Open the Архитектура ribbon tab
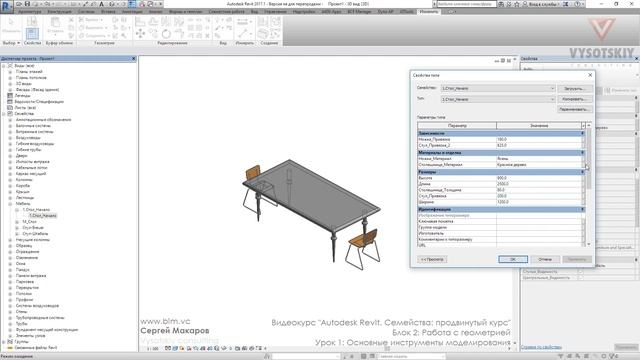This screenshot has height=360, width=640. pos(29,12)
